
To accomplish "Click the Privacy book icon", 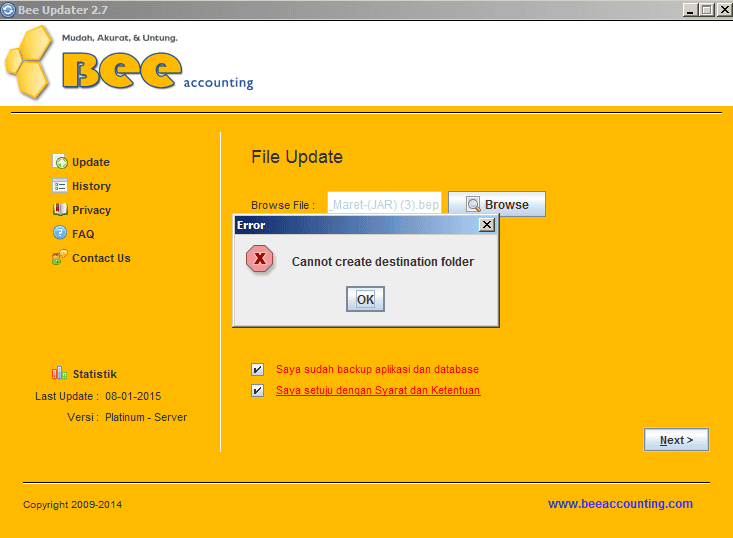I will (60, 210).
